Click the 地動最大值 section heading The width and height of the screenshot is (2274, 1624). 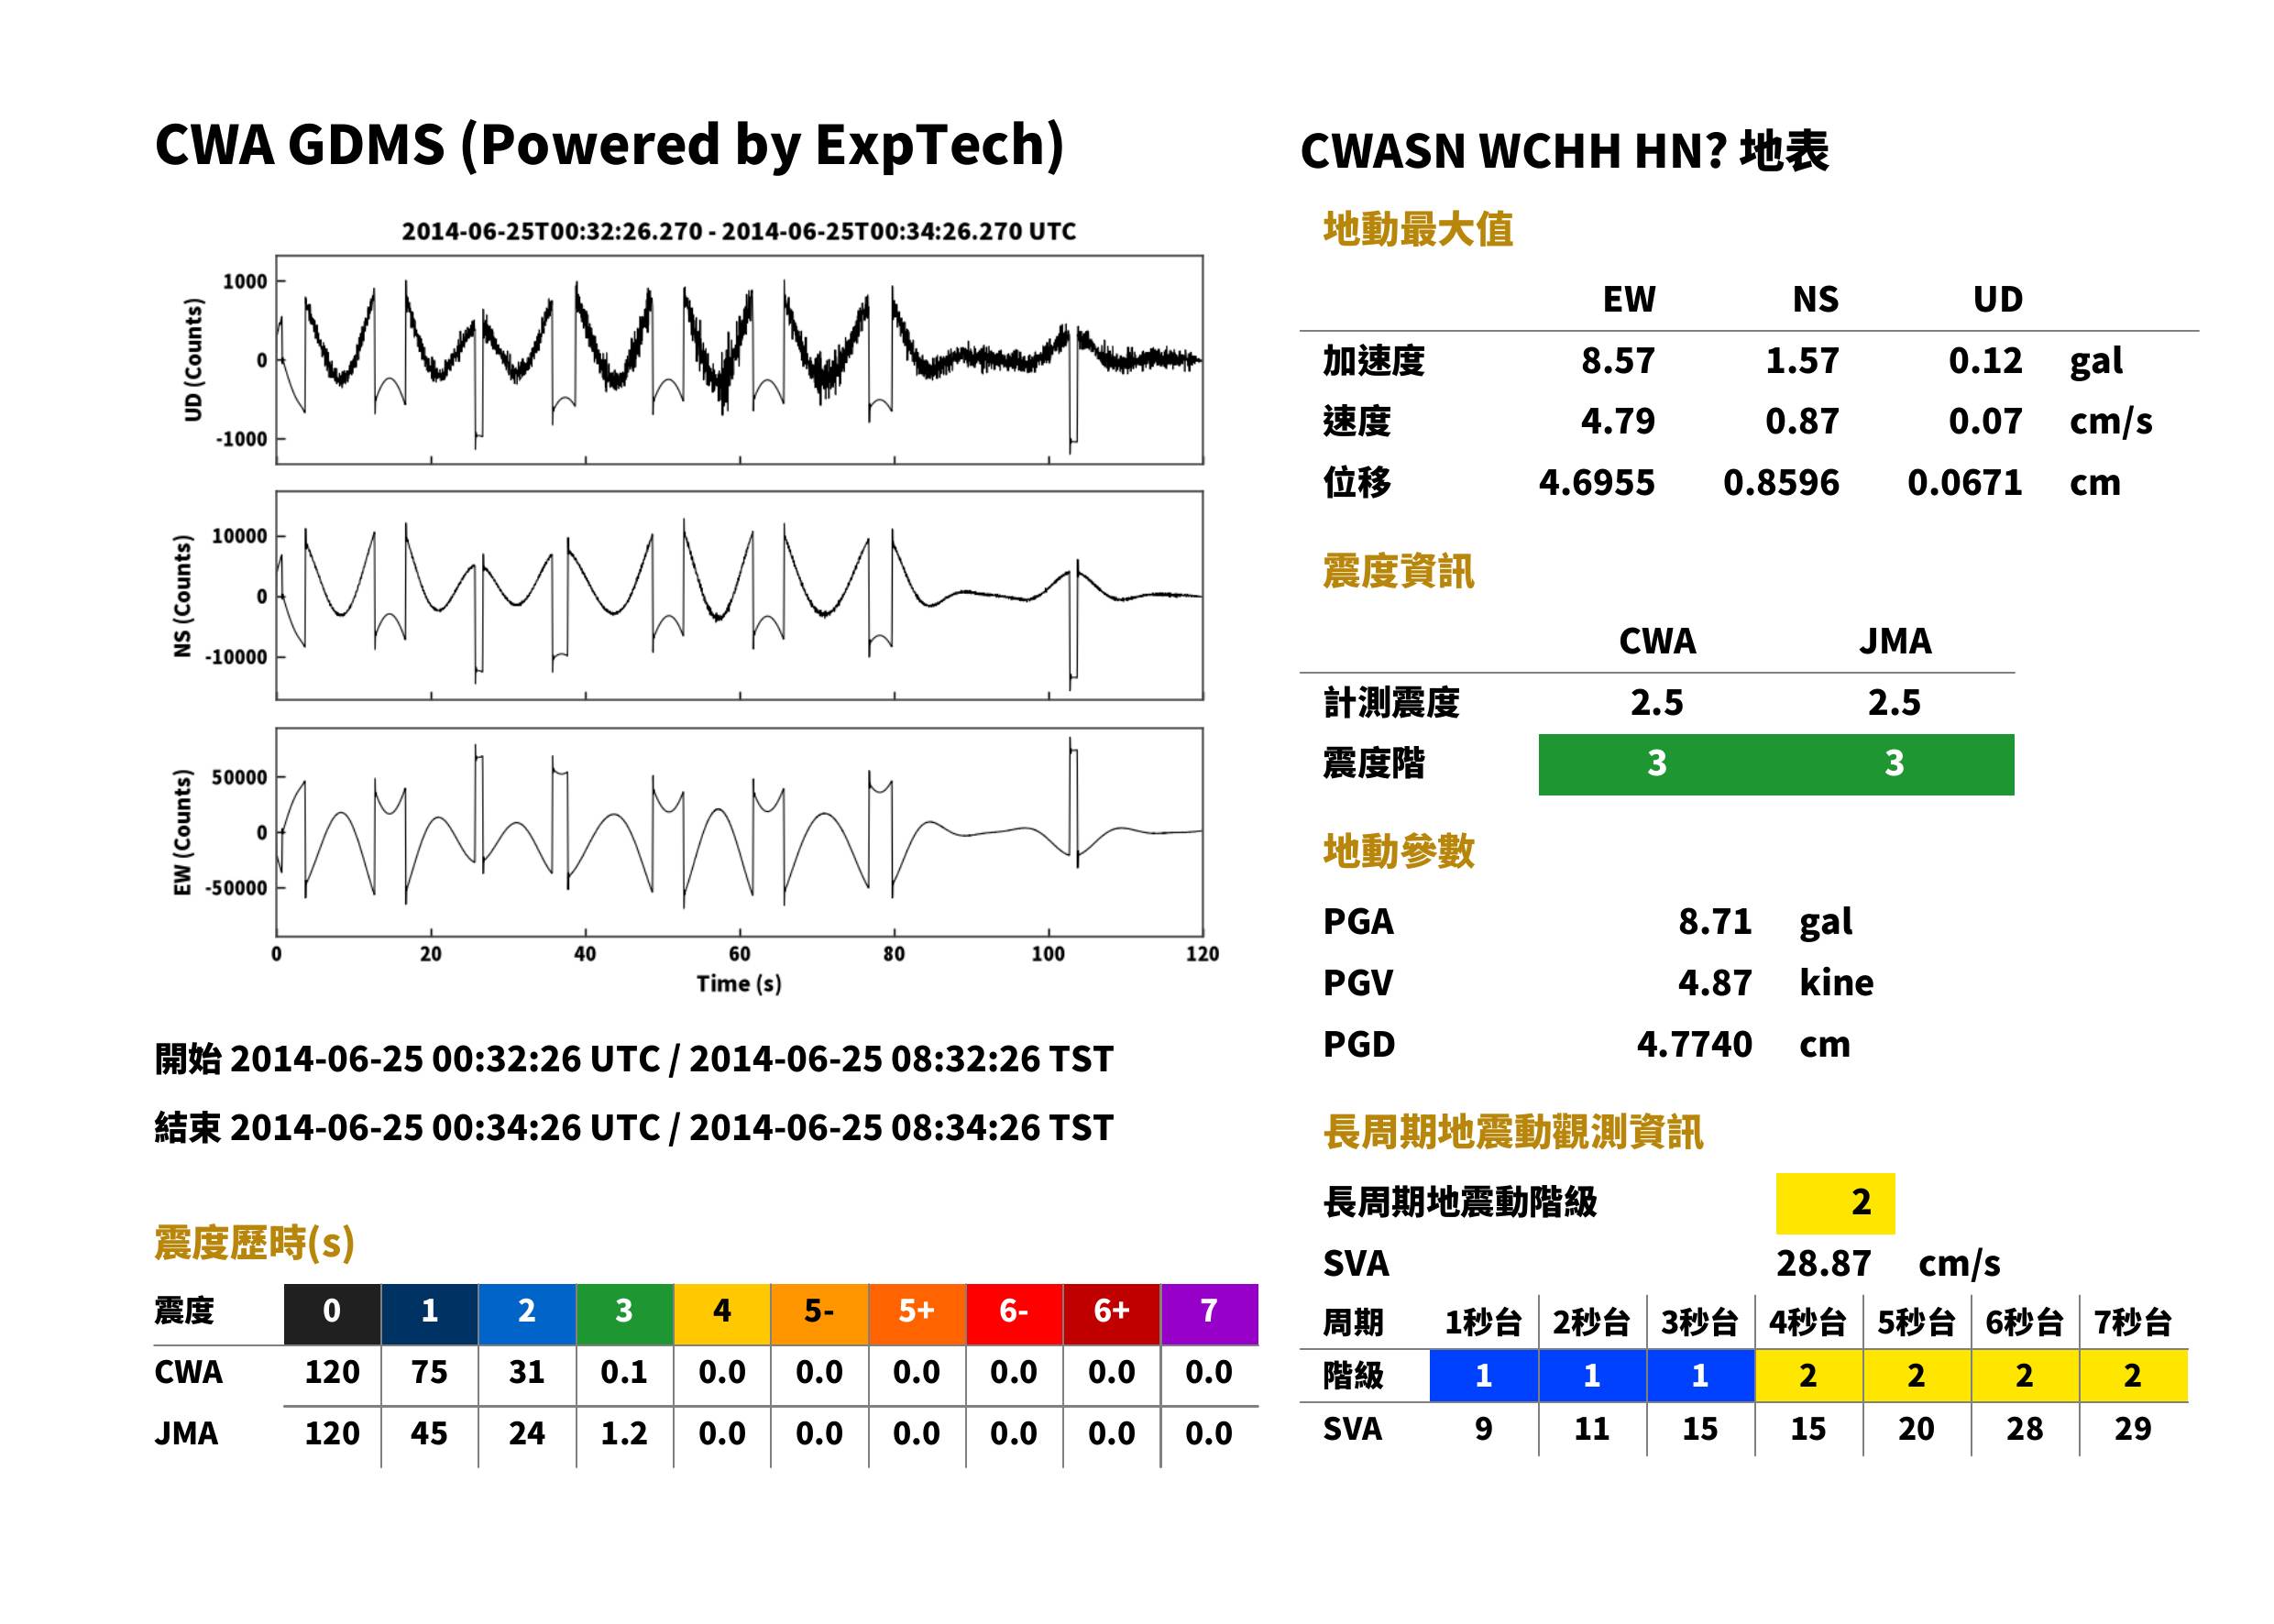pyautogui.click(x=1418, y=229)
